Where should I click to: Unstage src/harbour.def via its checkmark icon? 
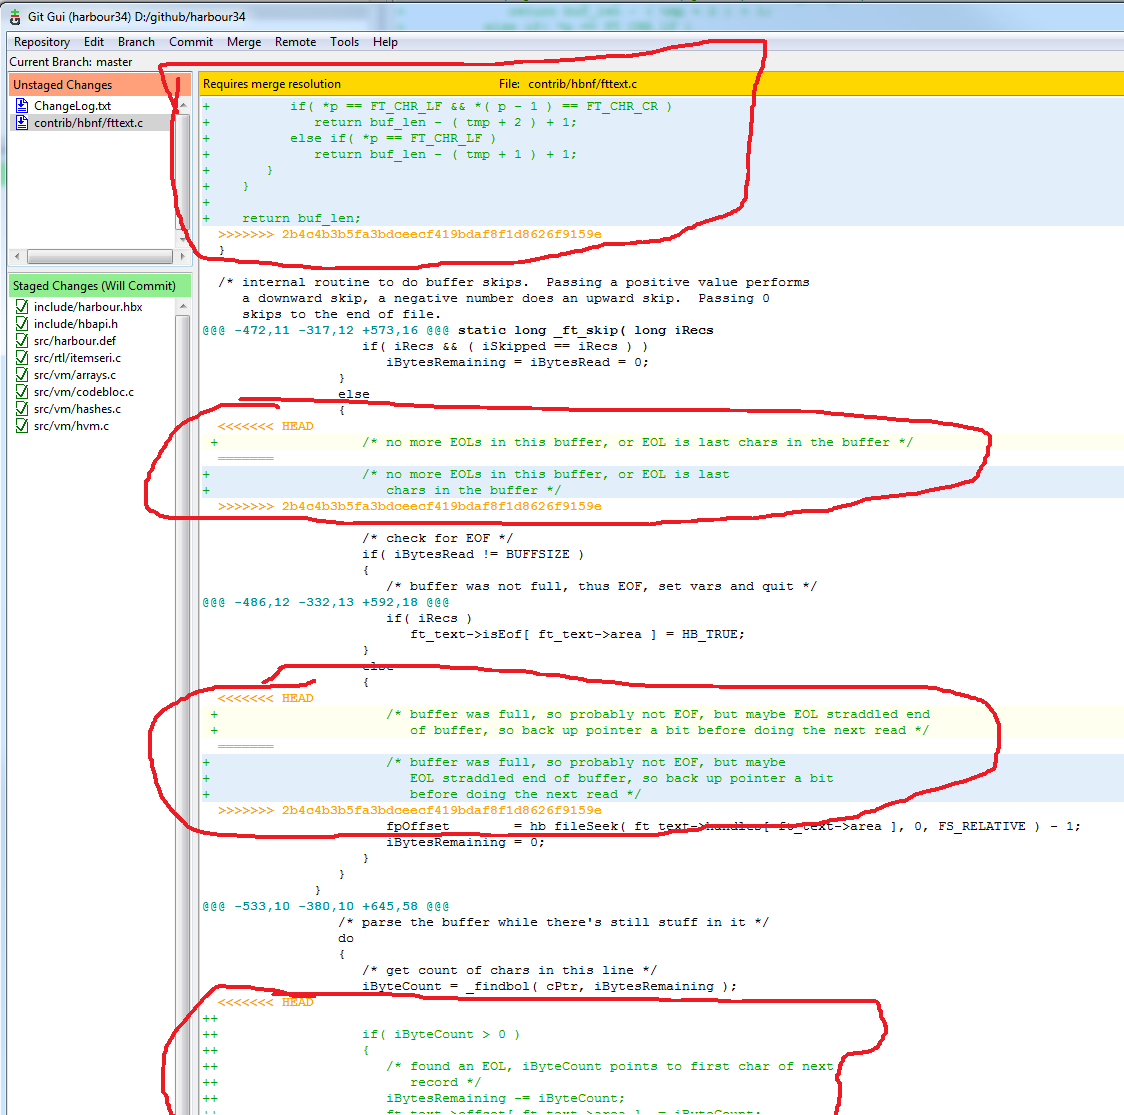click(22, 341)
